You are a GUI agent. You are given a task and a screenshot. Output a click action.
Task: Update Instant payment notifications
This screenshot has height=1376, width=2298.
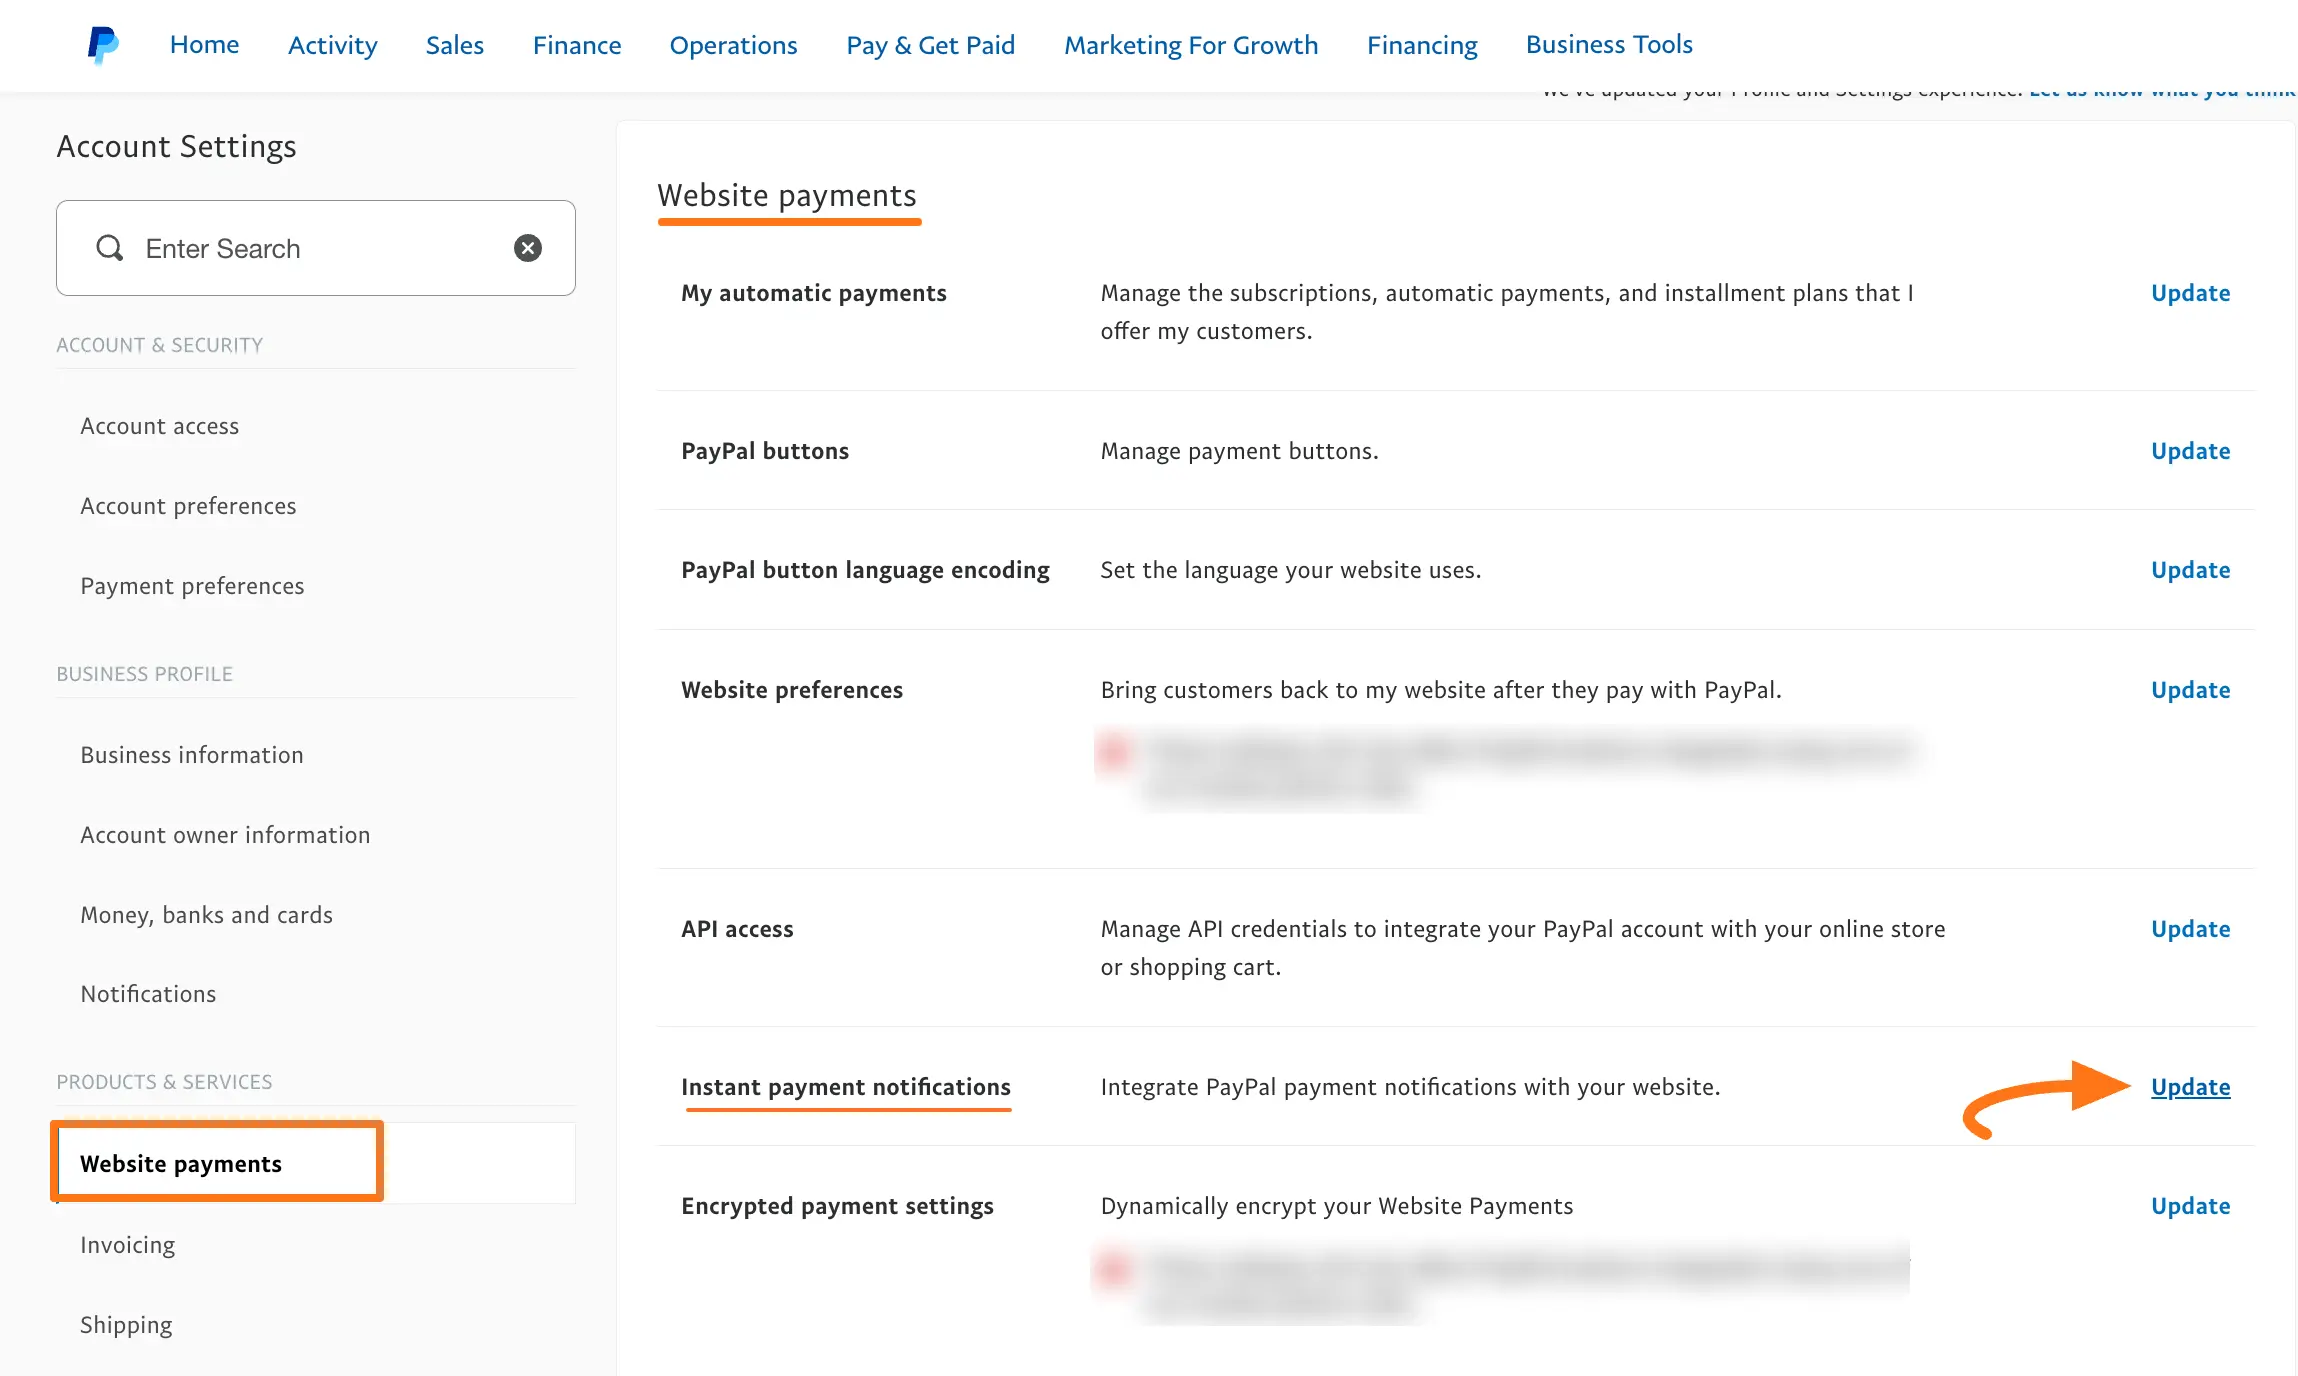point(2190,1087)
